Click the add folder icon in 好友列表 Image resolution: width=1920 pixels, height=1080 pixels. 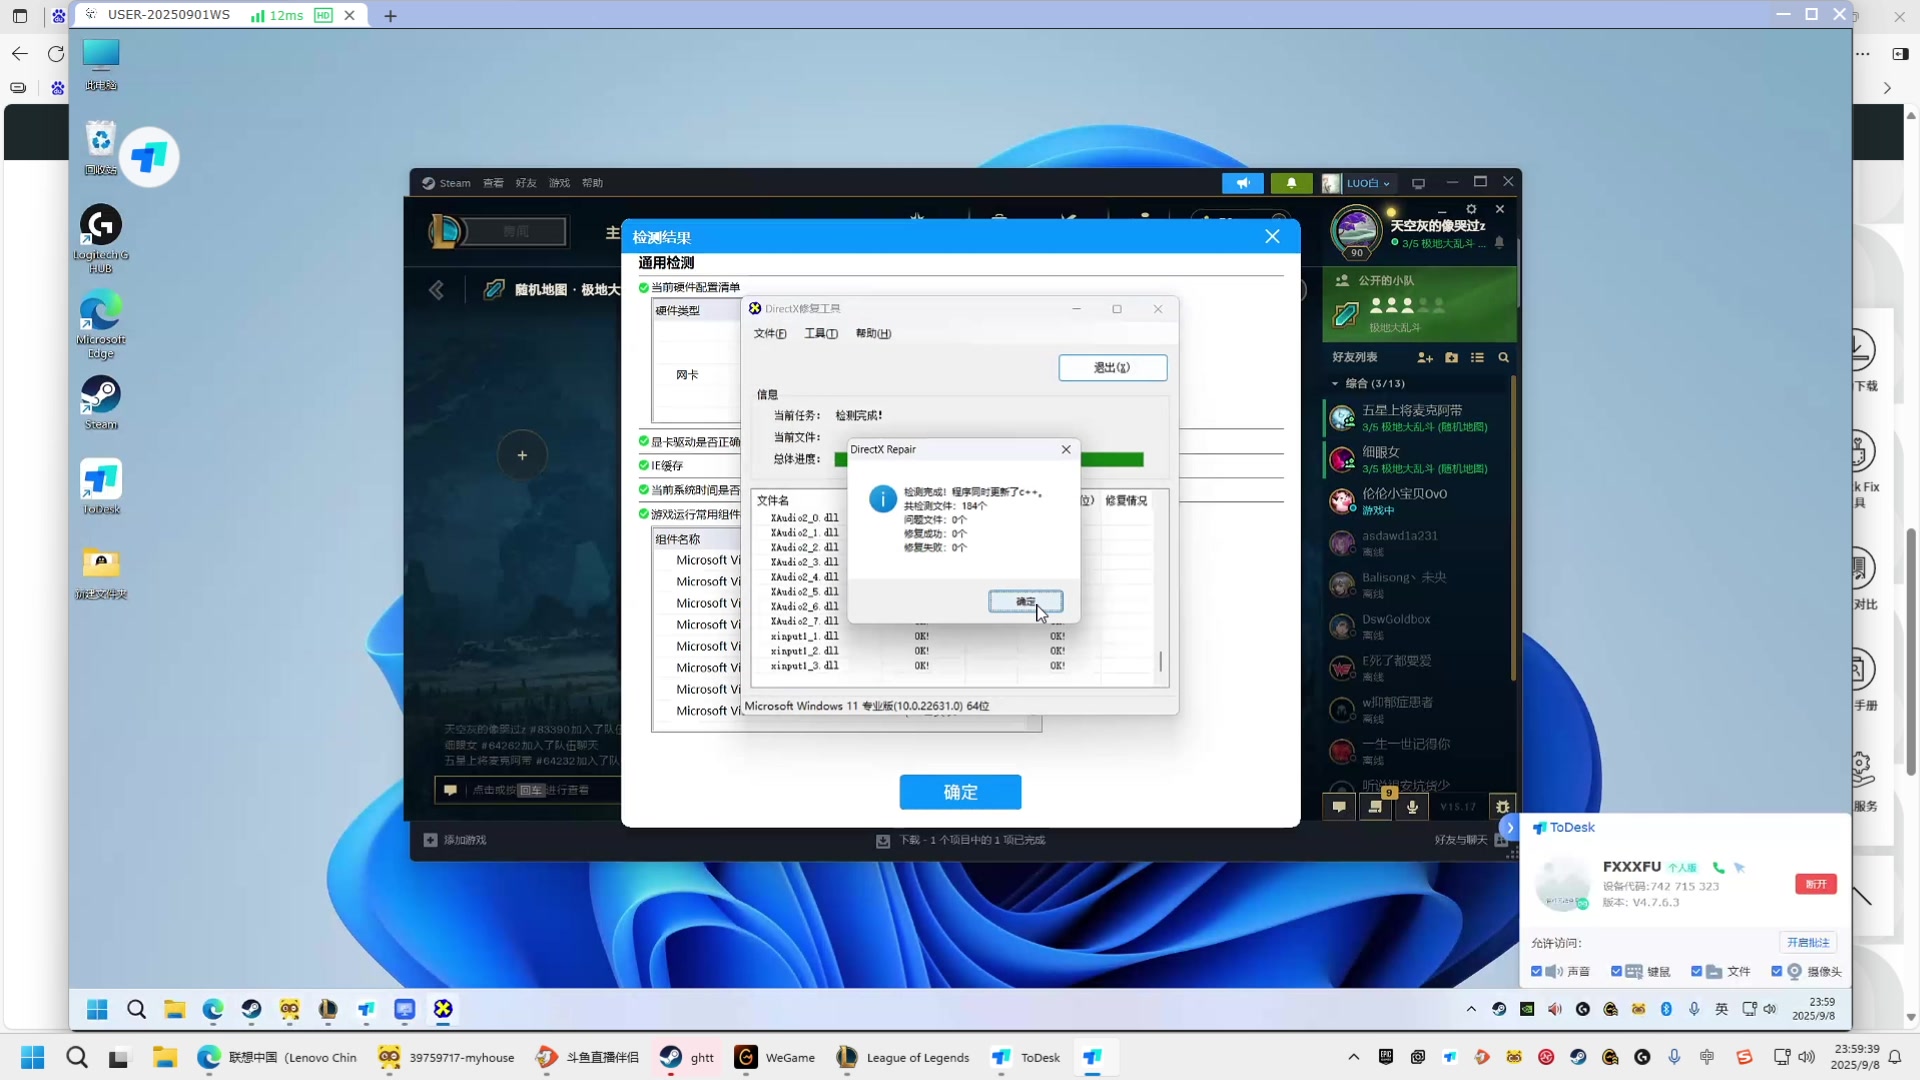pyautogui.click(x=1451, y=357)
